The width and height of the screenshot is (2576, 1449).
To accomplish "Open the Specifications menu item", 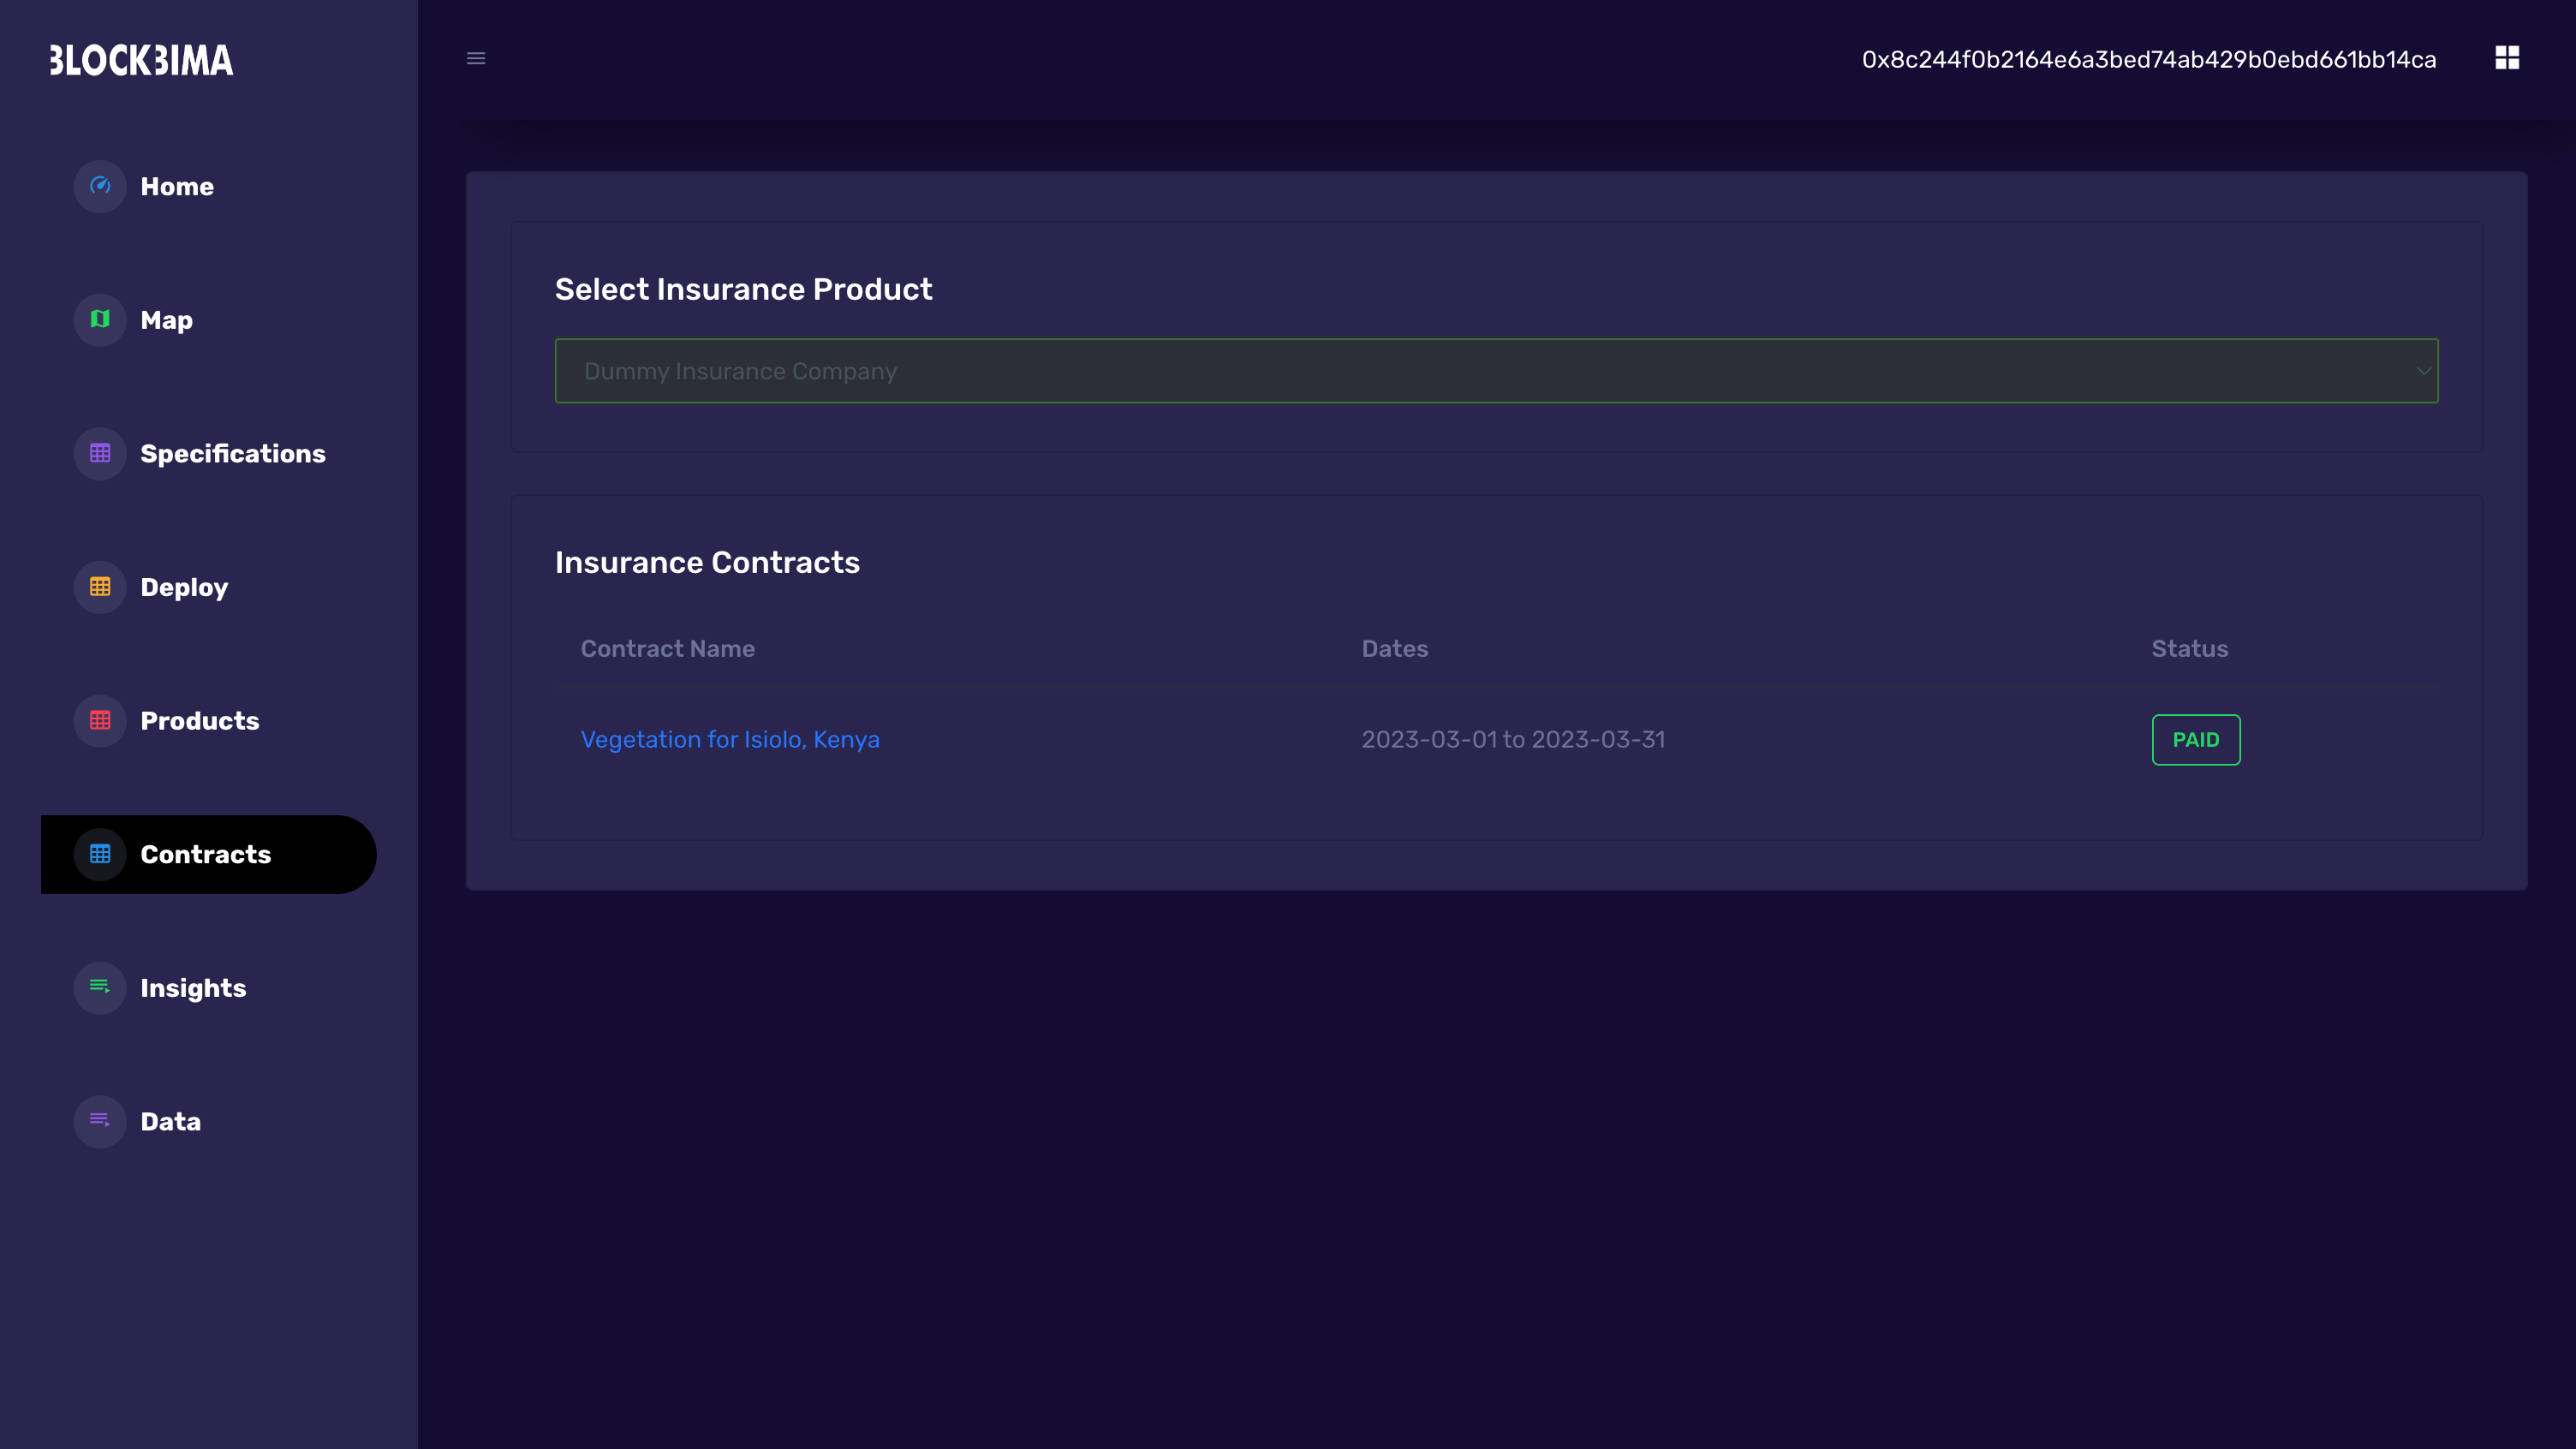I will (x=232, y=453).
